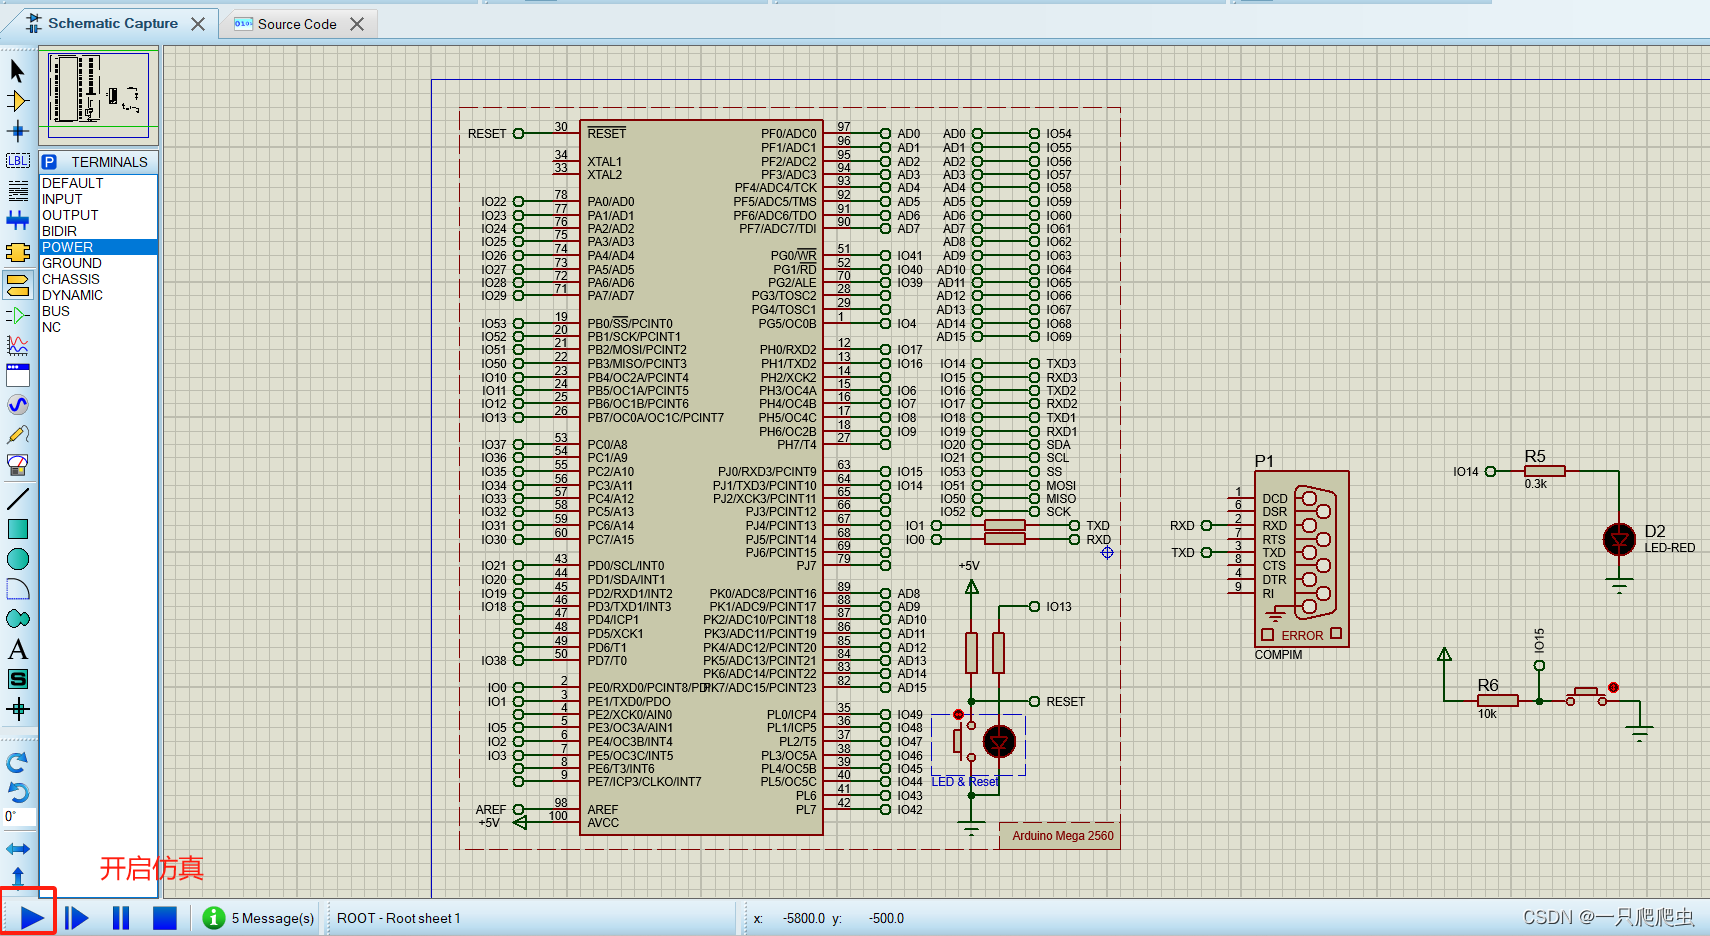
Task: Click the LED & Reset block label
Action: (965, 782)
